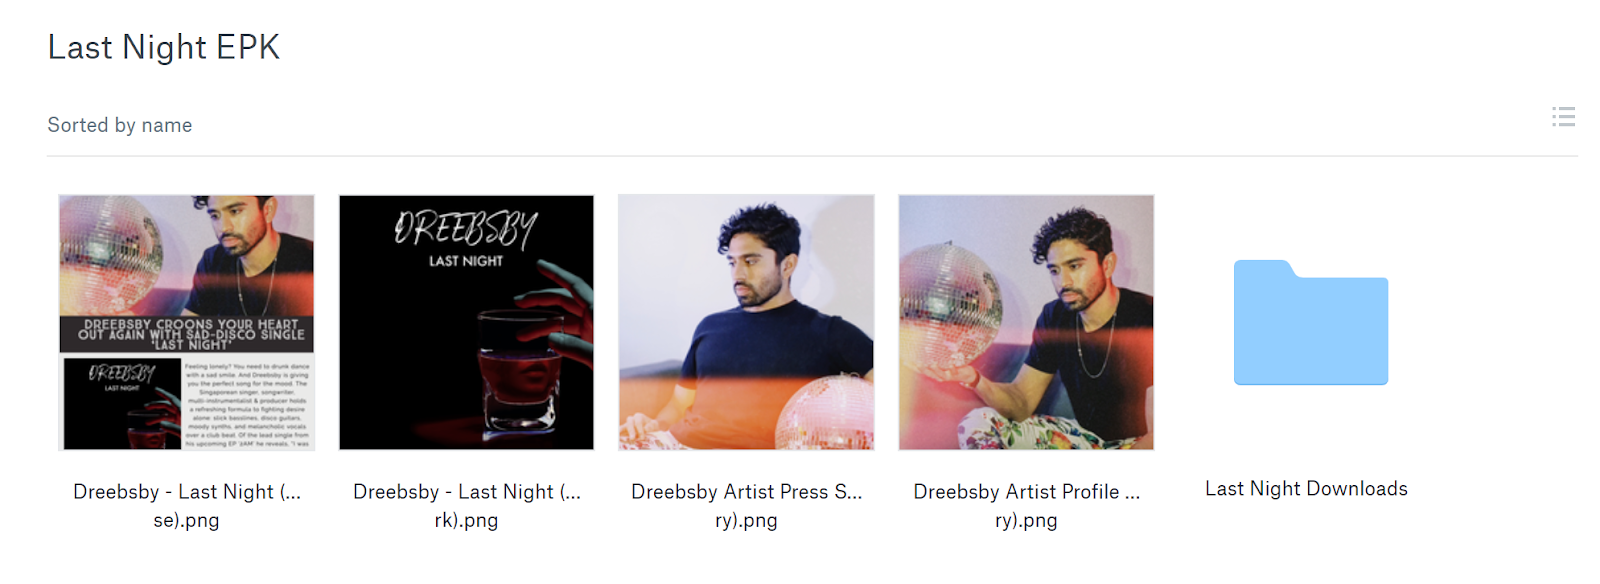Click the "Dreebsby - Last Night (...se).png" file name

(187, 506)
